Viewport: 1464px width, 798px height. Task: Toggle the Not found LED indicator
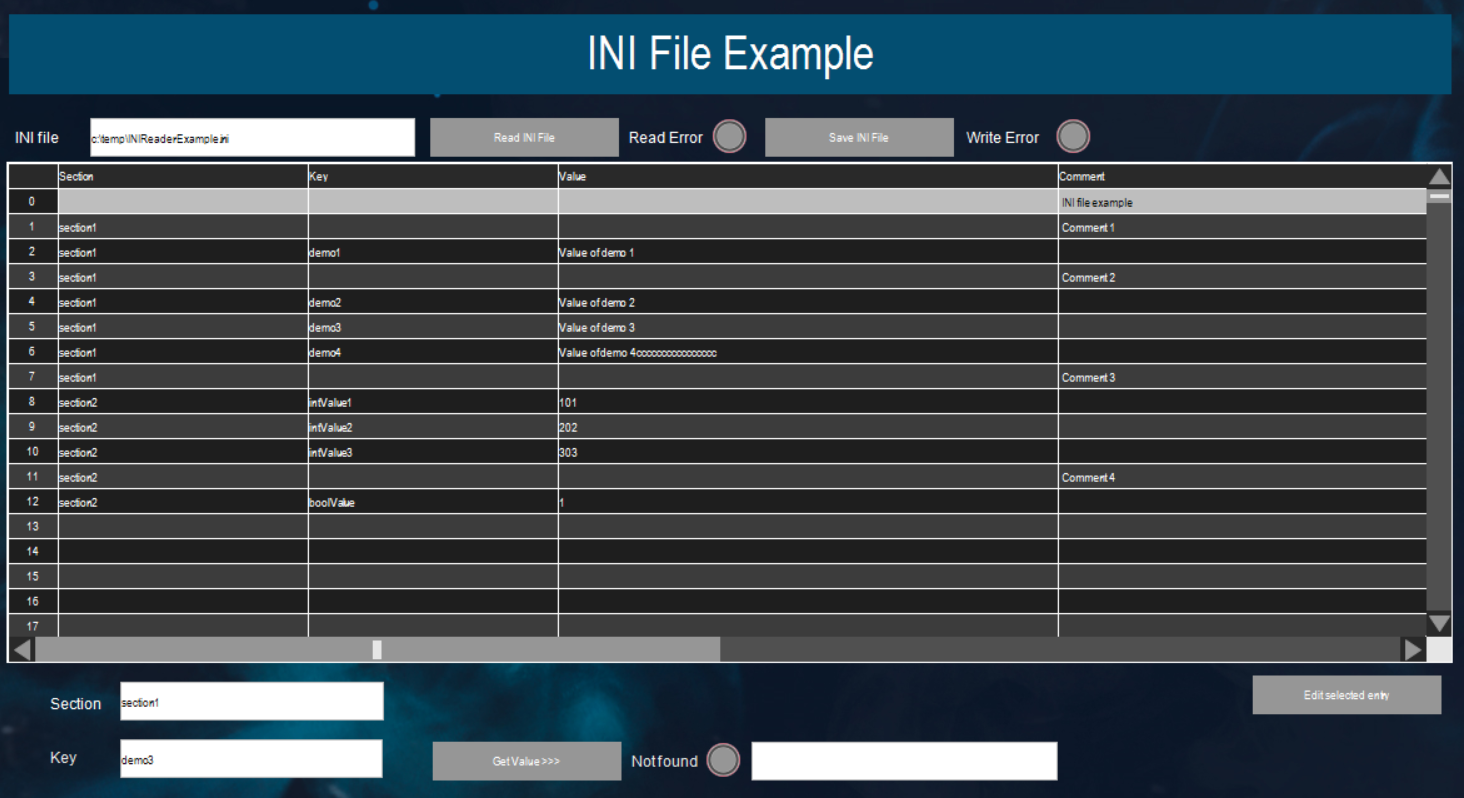[725, 760]
